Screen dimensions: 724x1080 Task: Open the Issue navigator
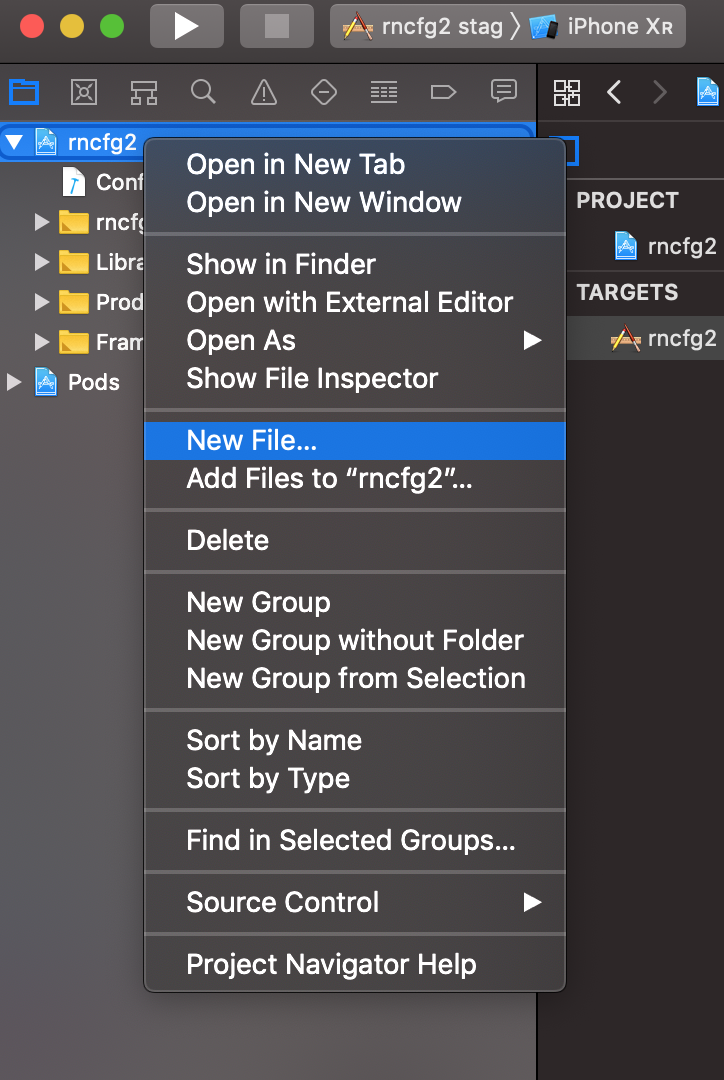(263, 91)
